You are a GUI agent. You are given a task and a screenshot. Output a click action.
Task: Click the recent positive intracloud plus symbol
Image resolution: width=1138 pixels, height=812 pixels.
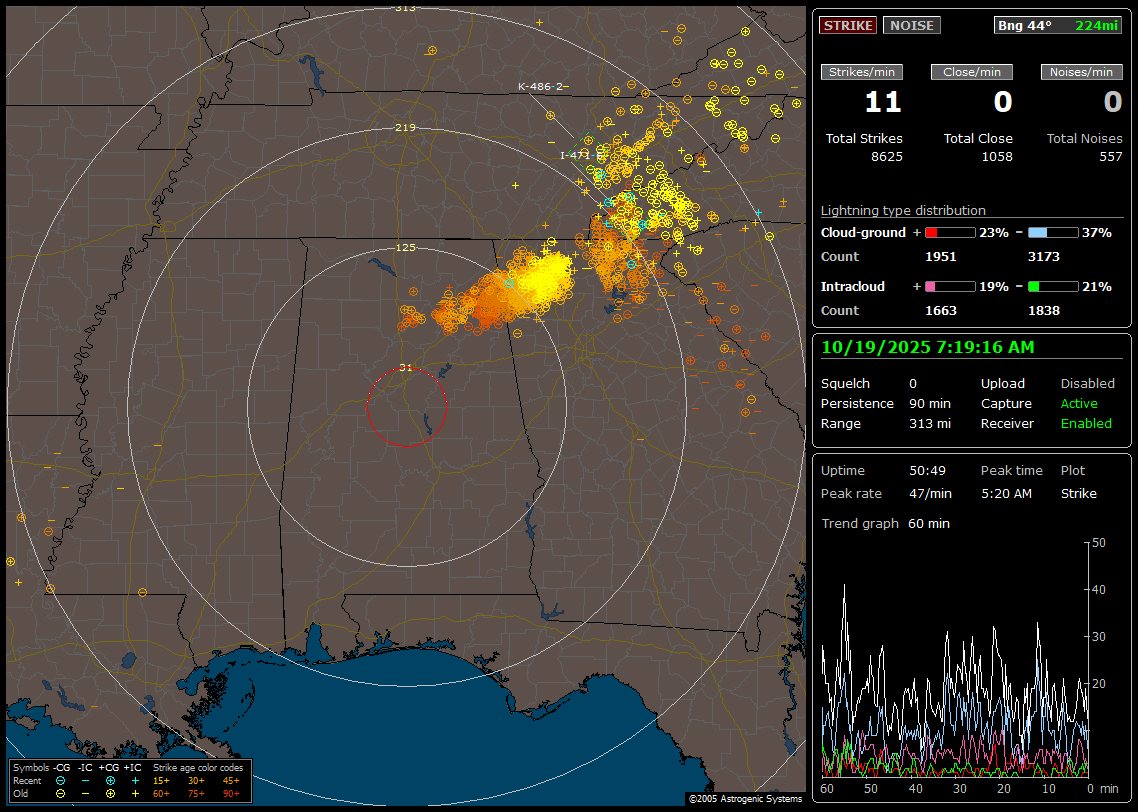tap(134, 780)
